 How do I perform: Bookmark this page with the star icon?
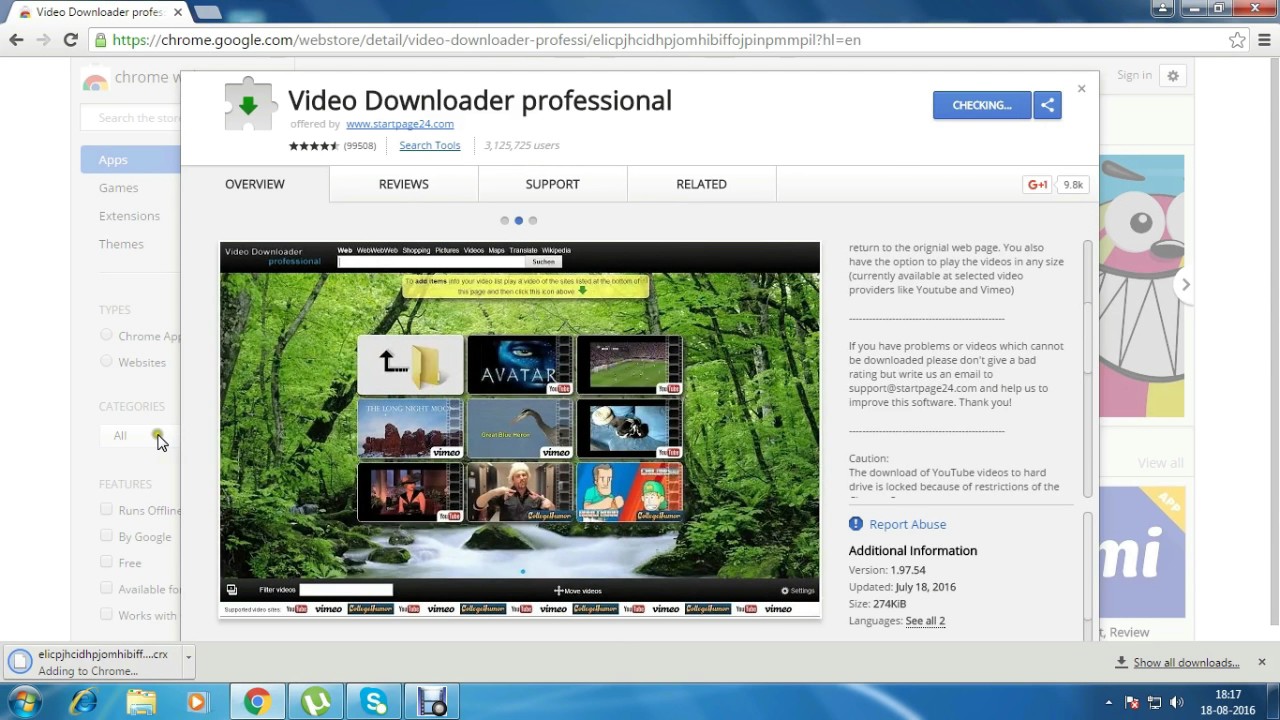[1237, 40]
